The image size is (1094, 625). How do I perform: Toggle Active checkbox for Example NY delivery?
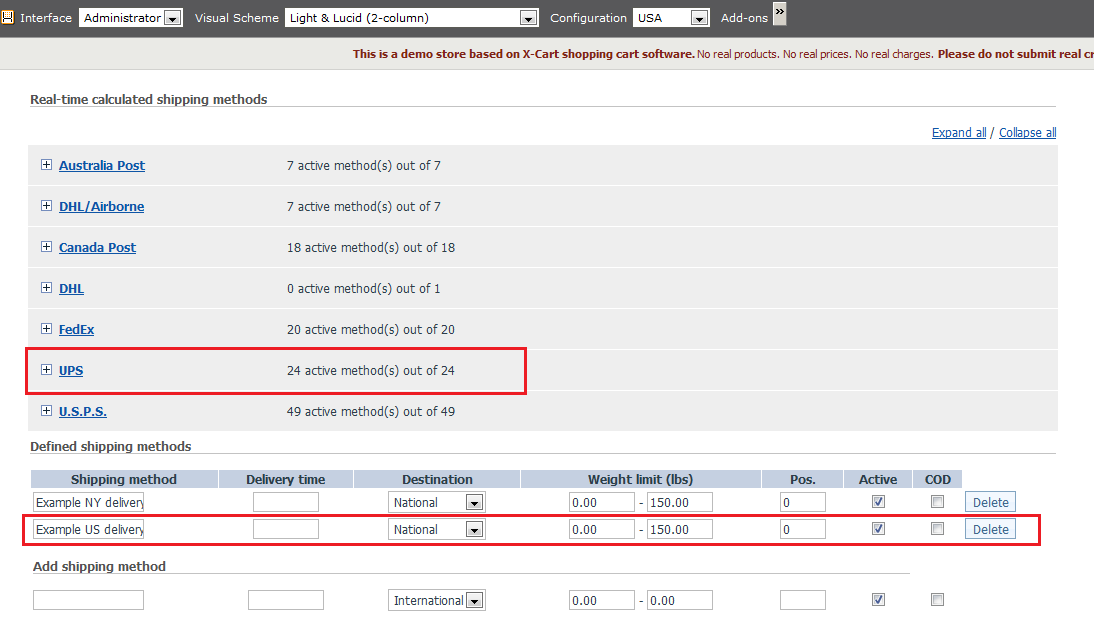click(878, 502)
